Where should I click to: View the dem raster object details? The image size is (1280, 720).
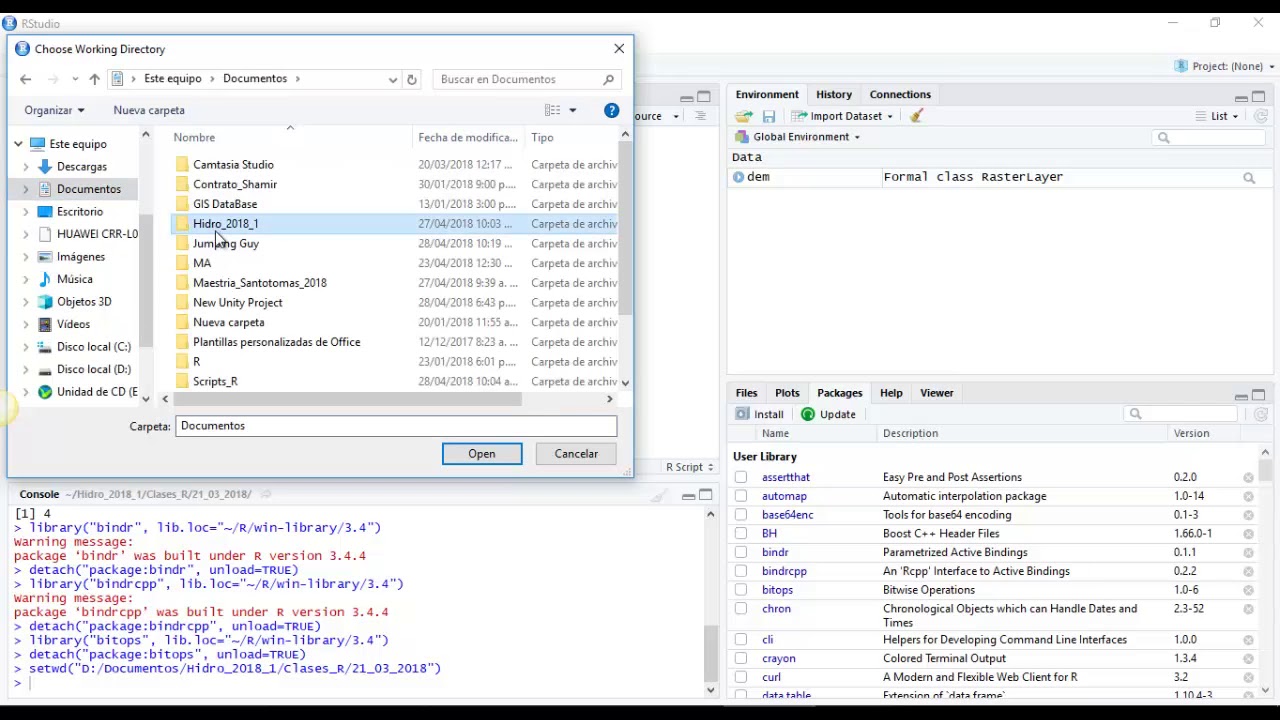click(1249, 178)
